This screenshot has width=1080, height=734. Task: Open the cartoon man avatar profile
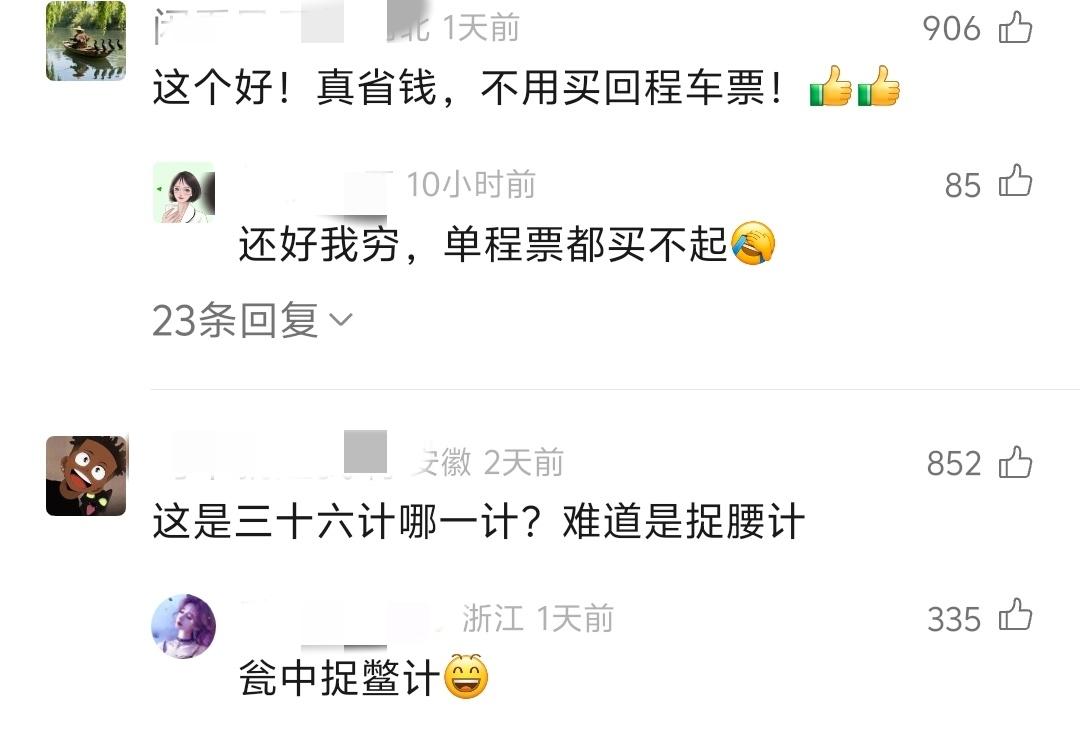86,476
